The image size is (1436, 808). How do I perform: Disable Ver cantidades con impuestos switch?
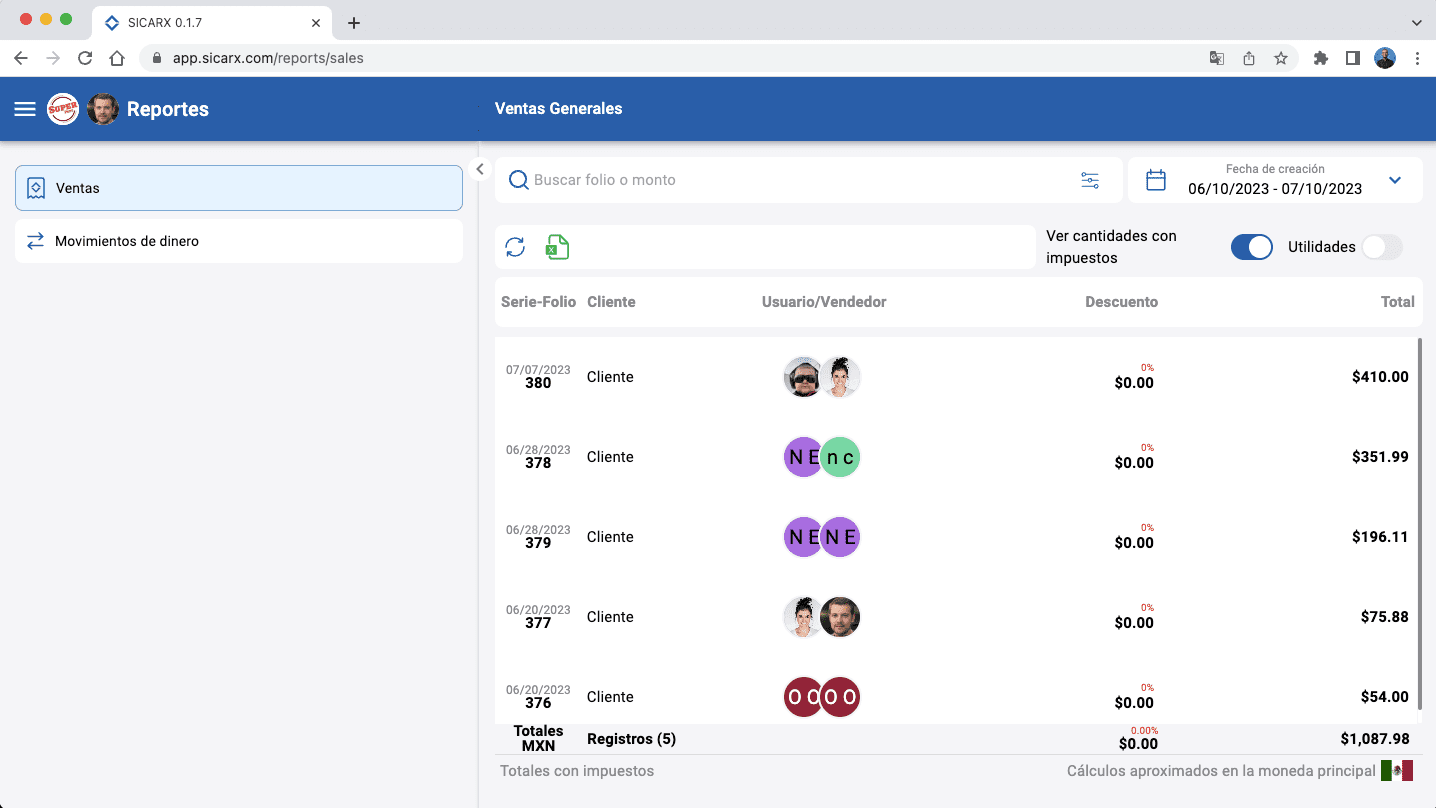[1251, 247]
